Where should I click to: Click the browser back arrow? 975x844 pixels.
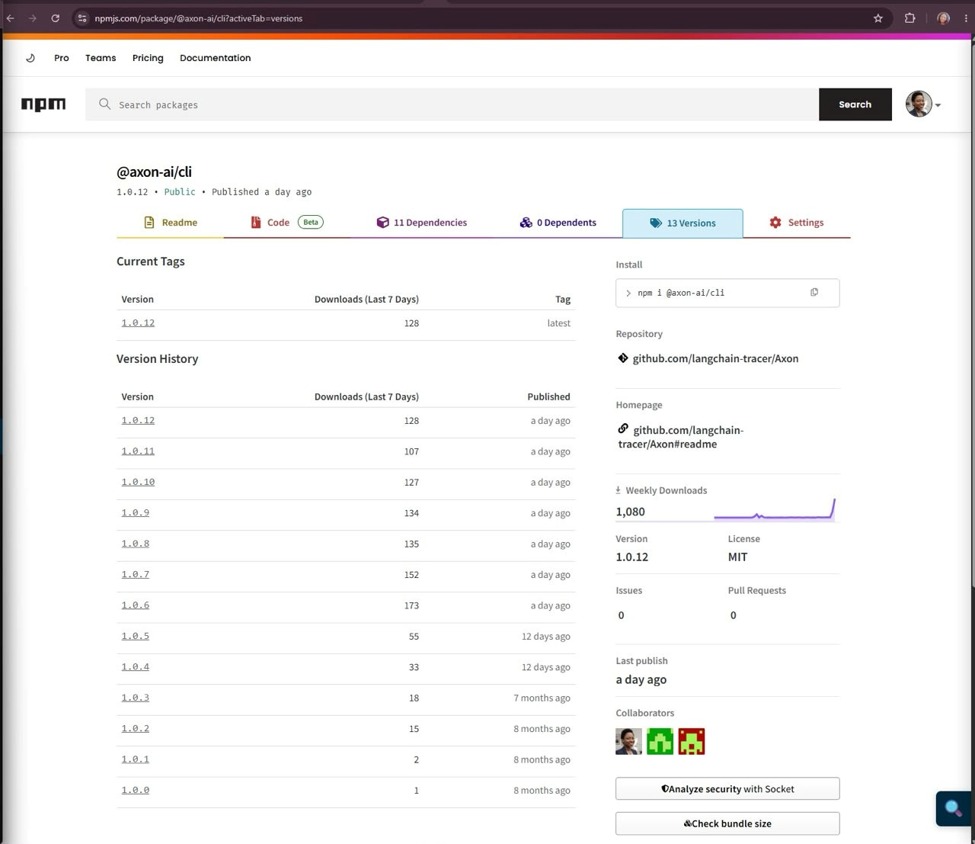tap(10, 18)
